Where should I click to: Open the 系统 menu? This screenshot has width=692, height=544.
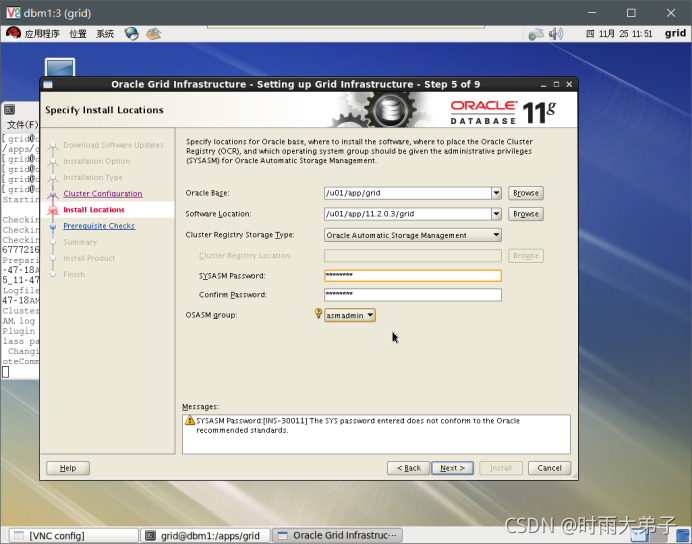[x=105, y=34]
